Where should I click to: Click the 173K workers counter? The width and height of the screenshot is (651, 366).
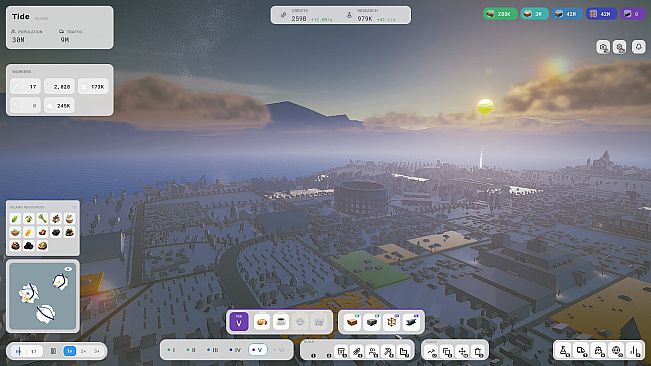coord(93,87)
